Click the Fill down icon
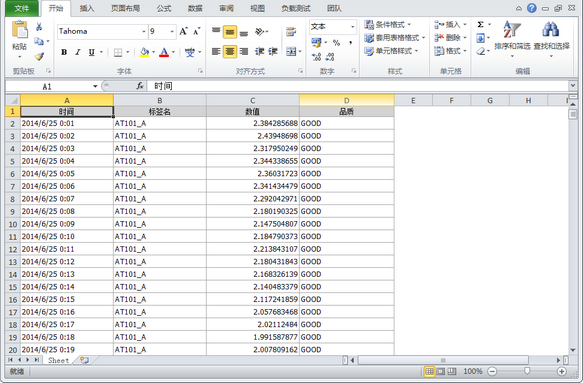 click(480, 38)
